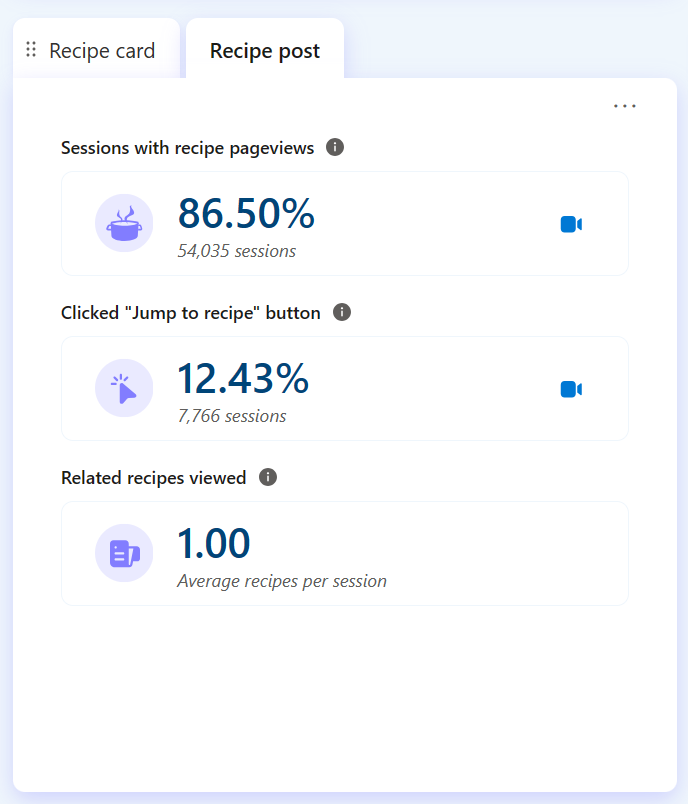Click the 7,766 sessions text
Screen dimensions: 688x804
click(x=232, y=416)
